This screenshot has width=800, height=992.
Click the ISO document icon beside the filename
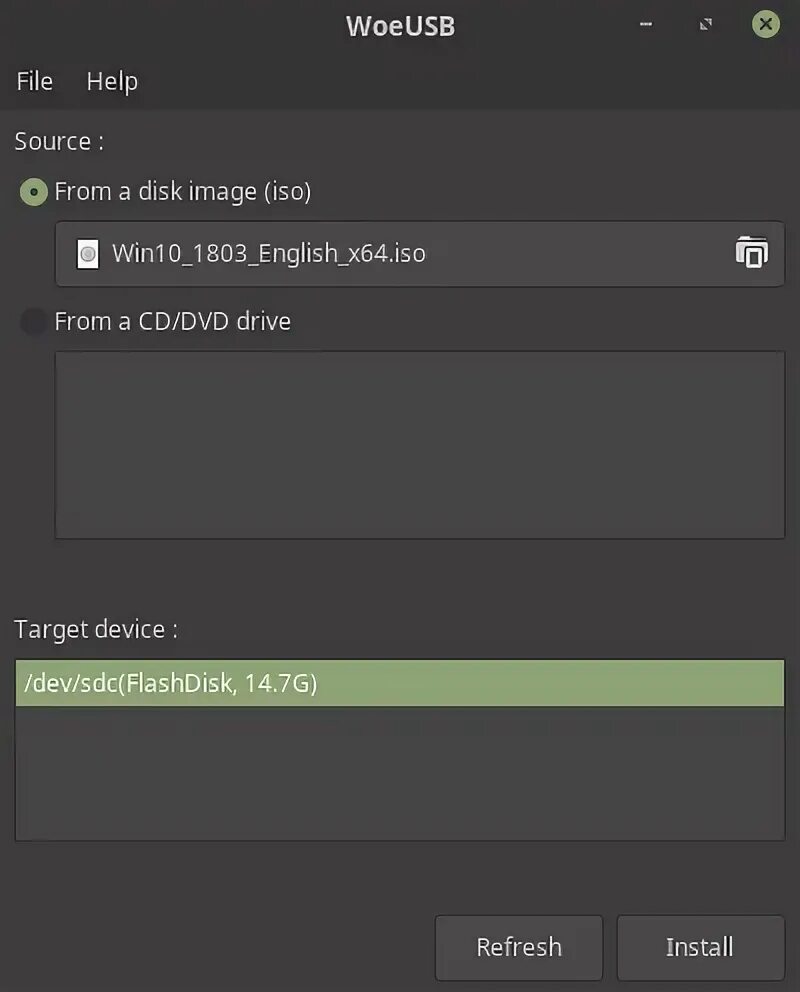coord(88,254)
